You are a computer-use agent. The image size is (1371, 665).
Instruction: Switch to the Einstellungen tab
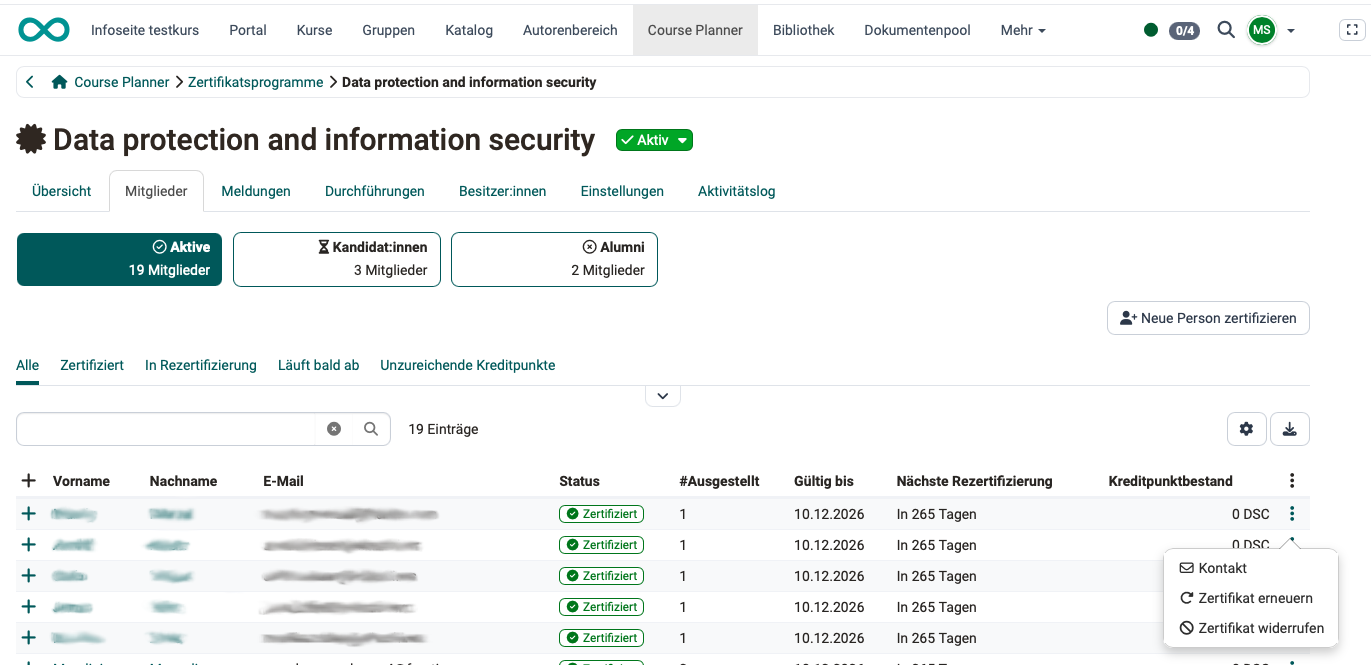coord(622,191)
